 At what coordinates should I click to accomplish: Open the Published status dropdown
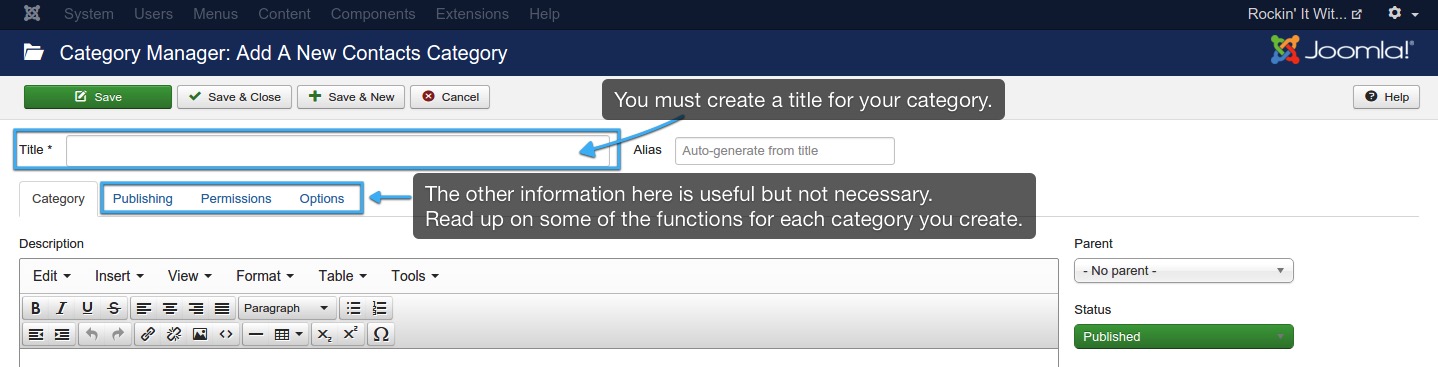(x=1183, y=337)
